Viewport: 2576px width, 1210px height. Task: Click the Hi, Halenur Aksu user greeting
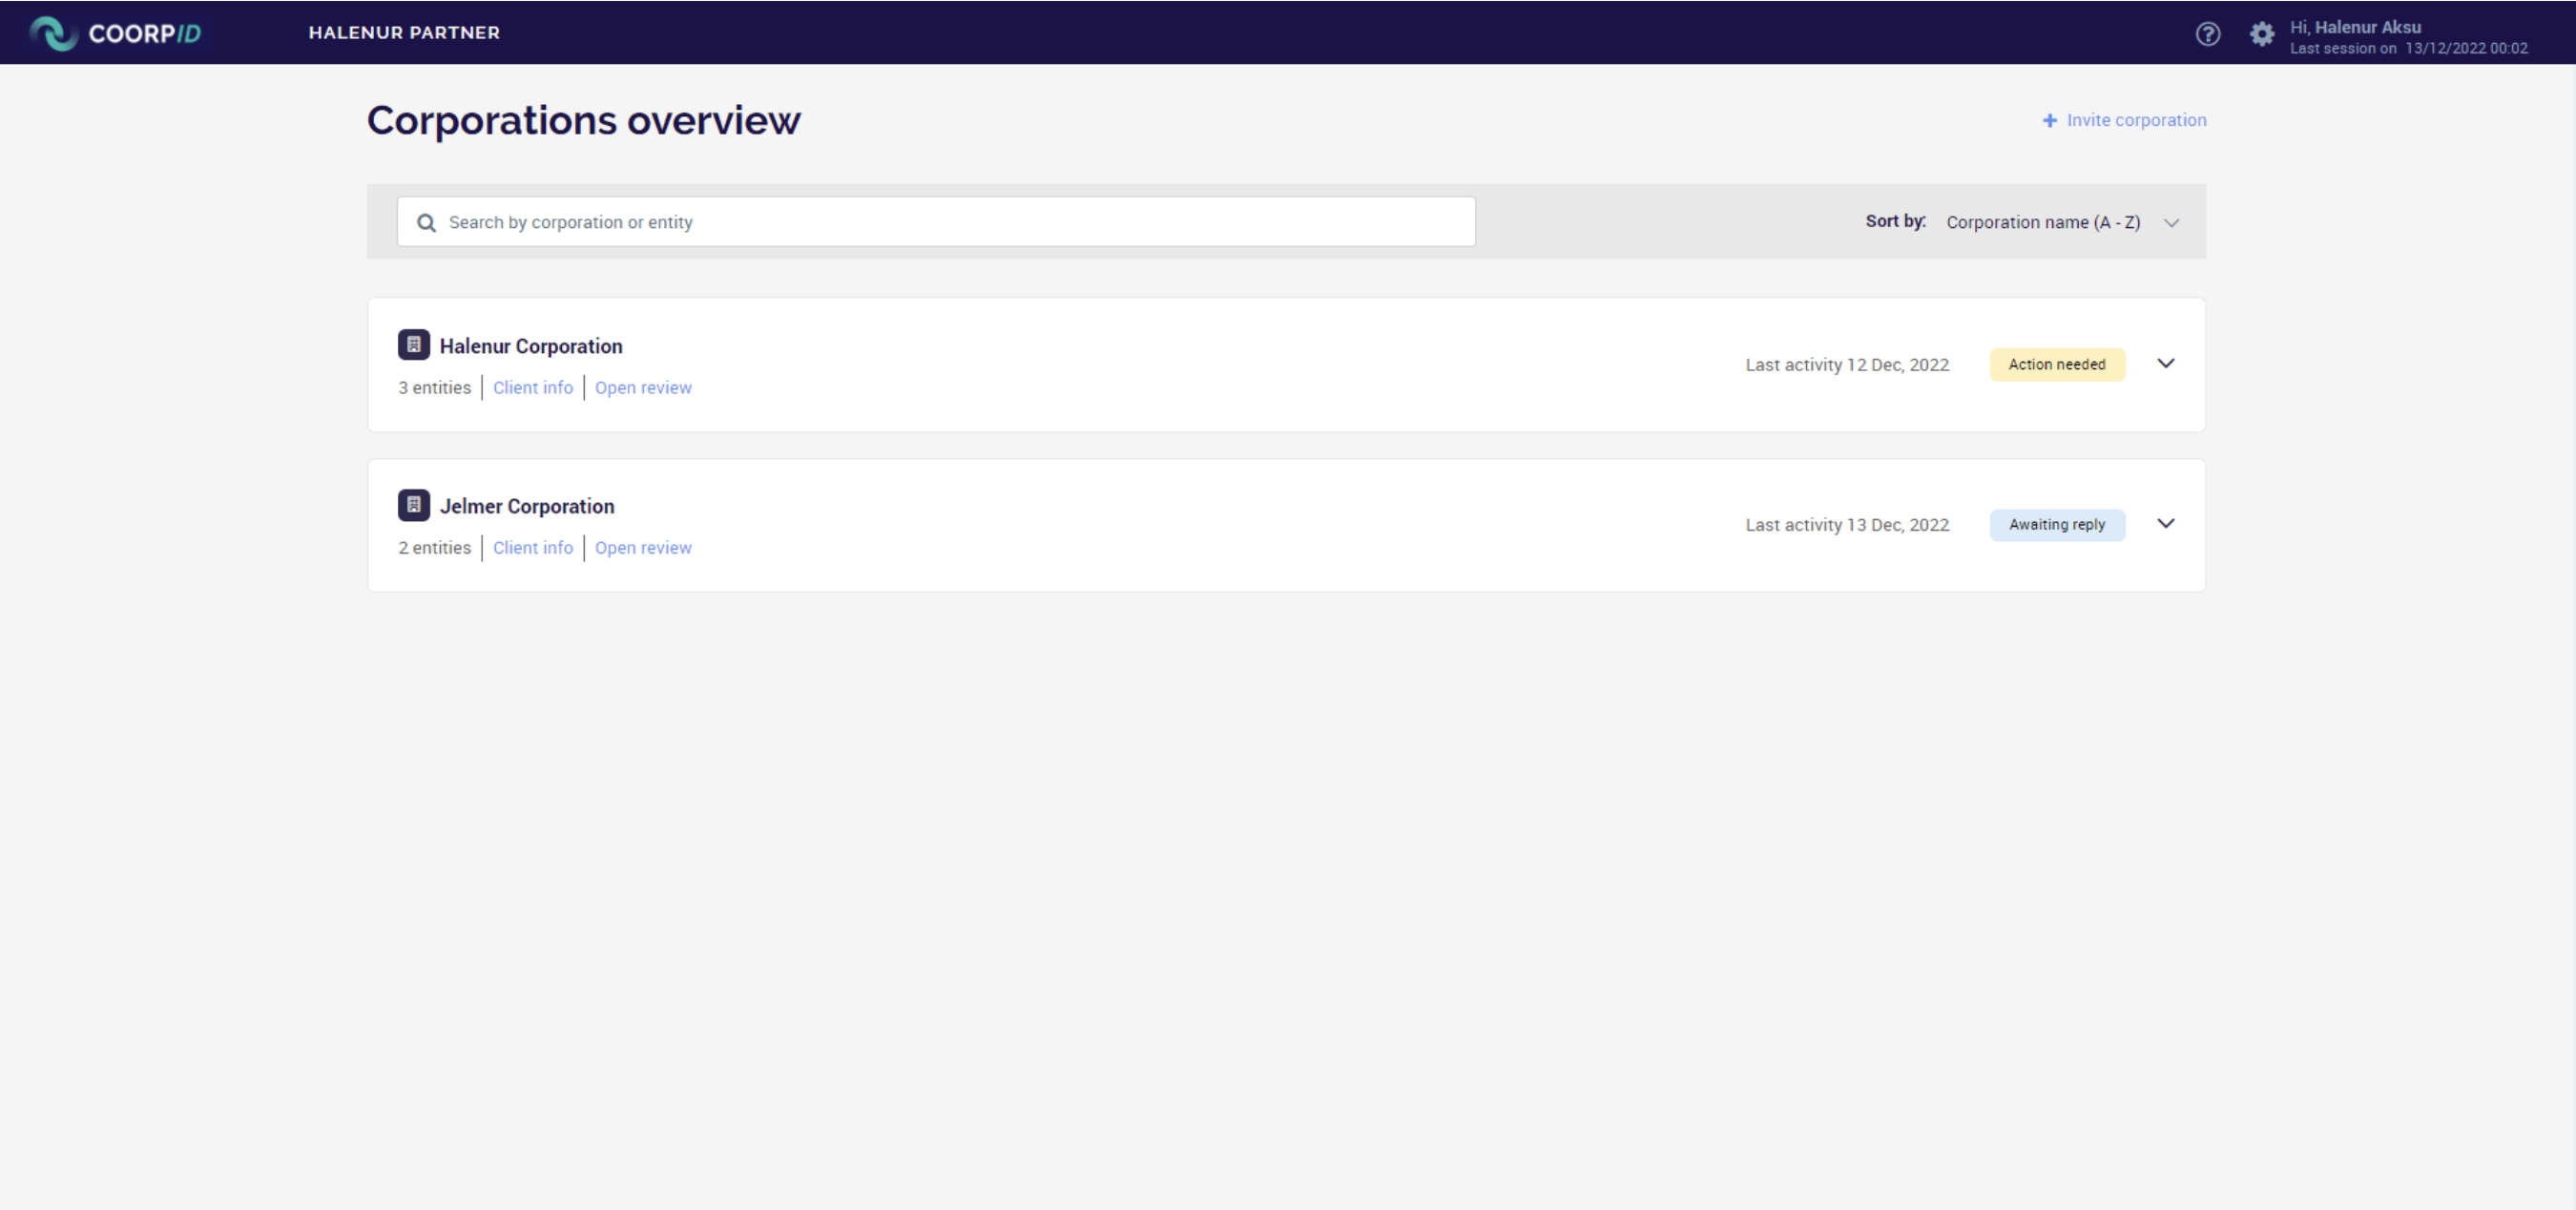2355,27
